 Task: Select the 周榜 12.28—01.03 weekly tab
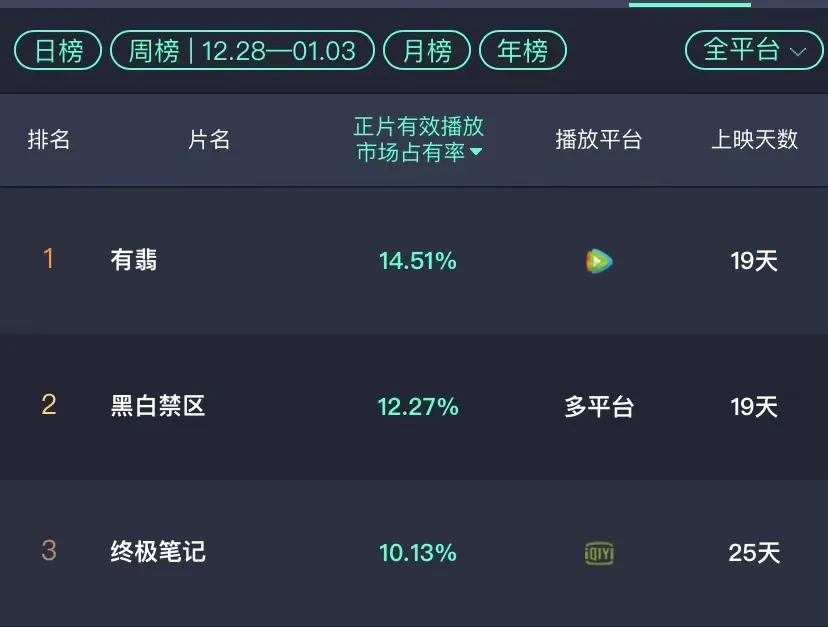click(x=242, y=50)
